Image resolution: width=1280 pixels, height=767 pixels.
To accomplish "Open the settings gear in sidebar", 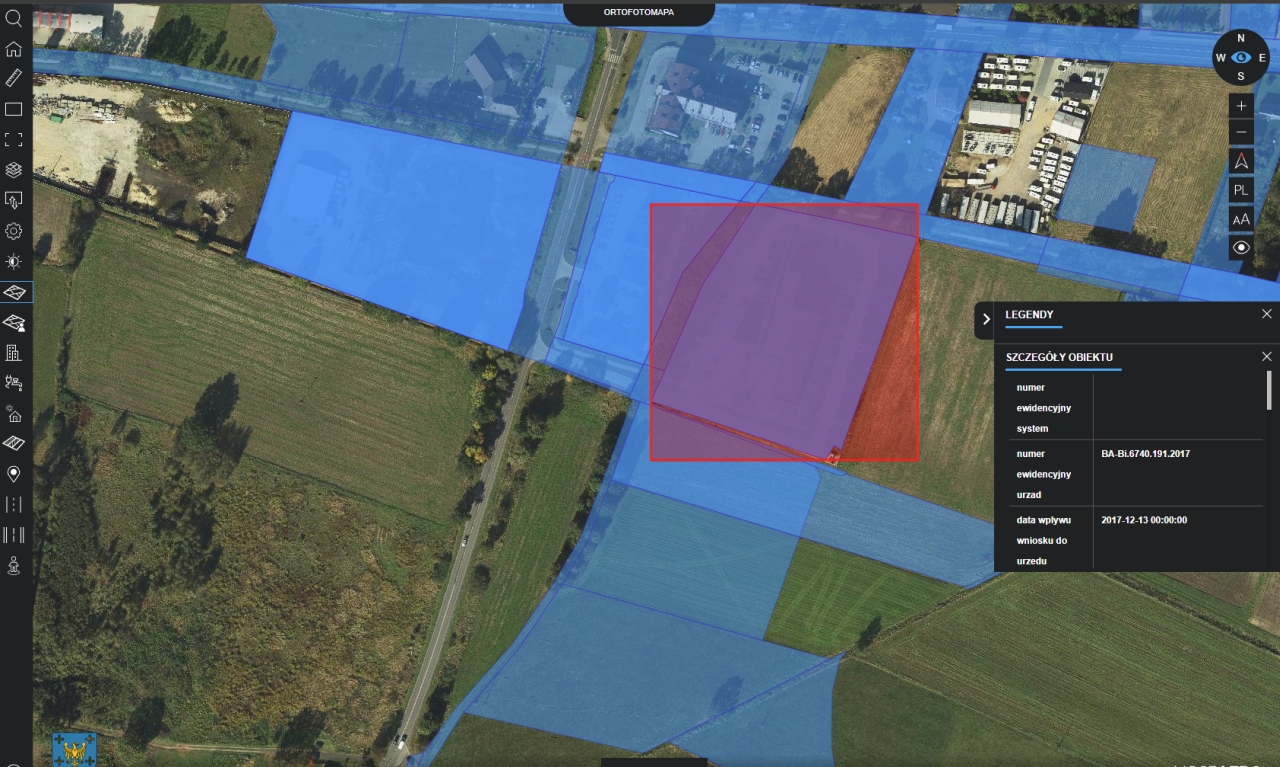I will pyautogui.click(x=14, y=231).
